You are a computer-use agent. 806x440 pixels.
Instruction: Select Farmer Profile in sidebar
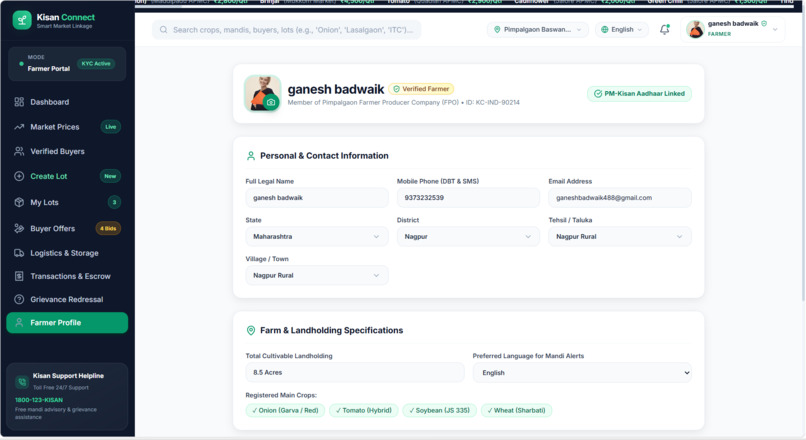pyautogui.click(x=67, y=323)
